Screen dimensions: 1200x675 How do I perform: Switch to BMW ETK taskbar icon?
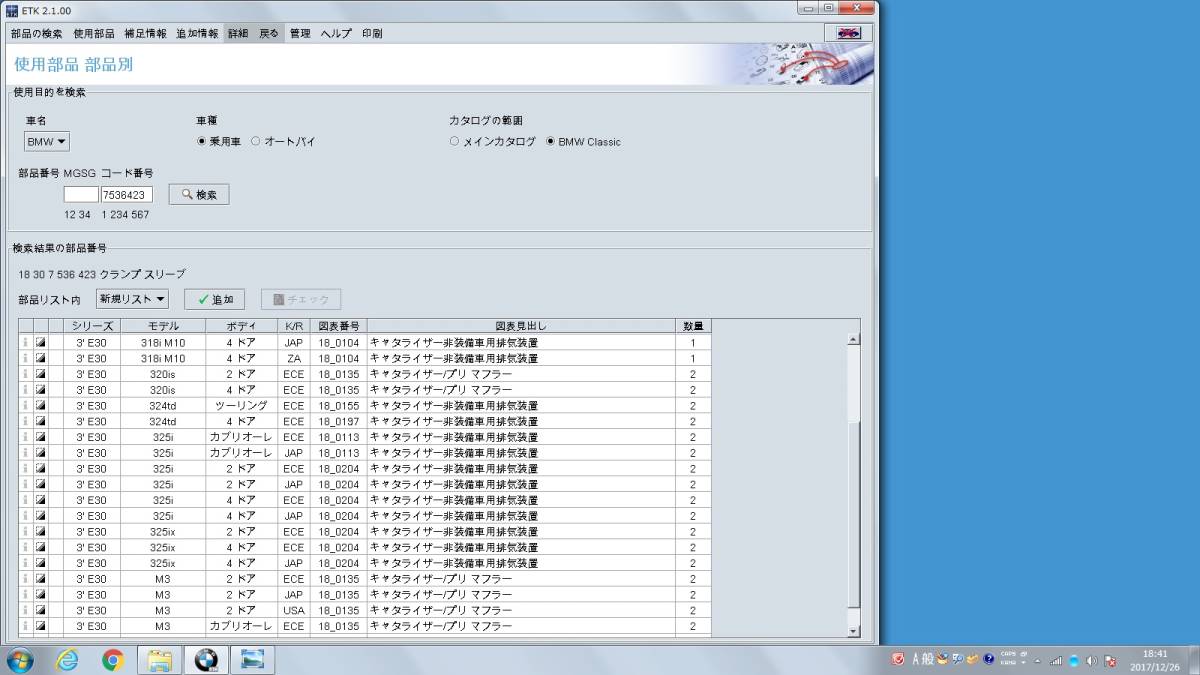206,660
